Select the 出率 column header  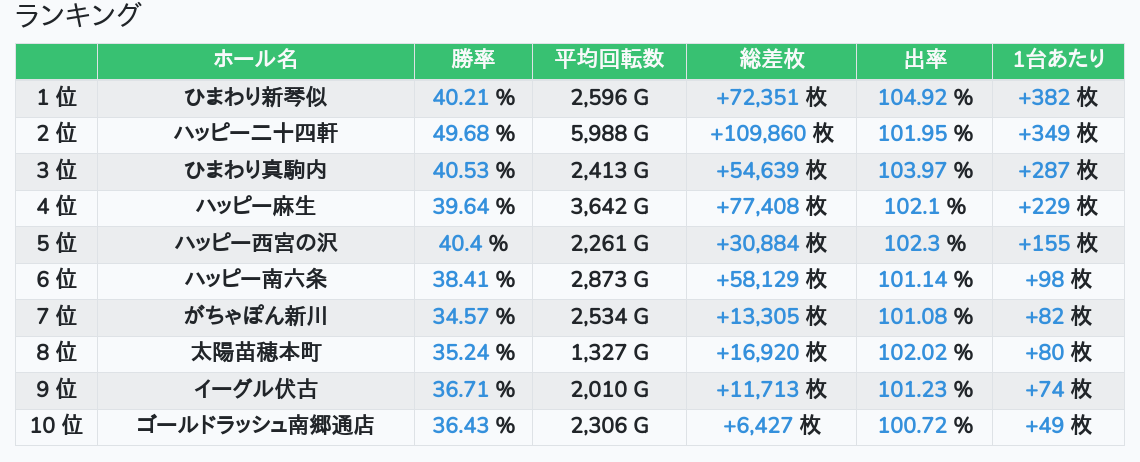coord(925,60)
